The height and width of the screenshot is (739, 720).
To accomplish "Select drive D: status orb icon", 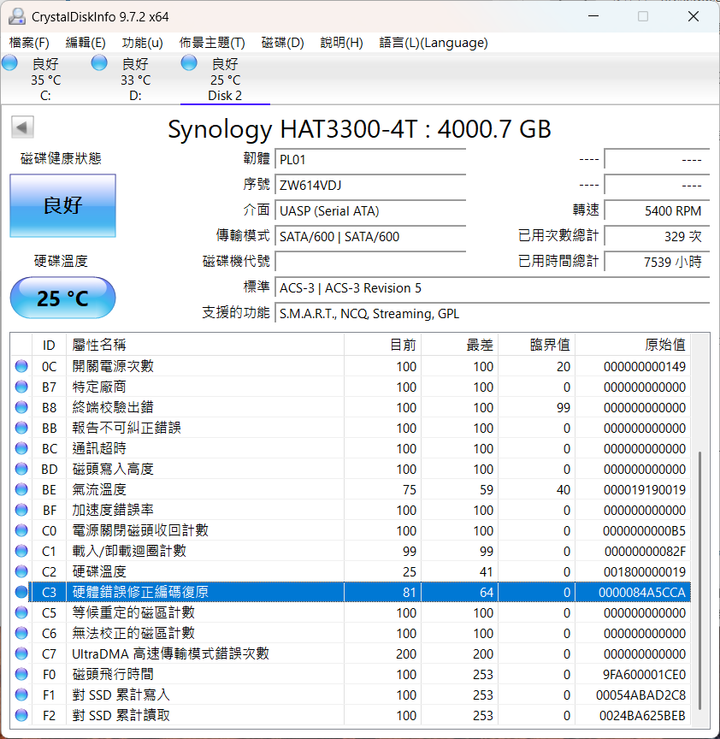I will click(x=99, y=63).
